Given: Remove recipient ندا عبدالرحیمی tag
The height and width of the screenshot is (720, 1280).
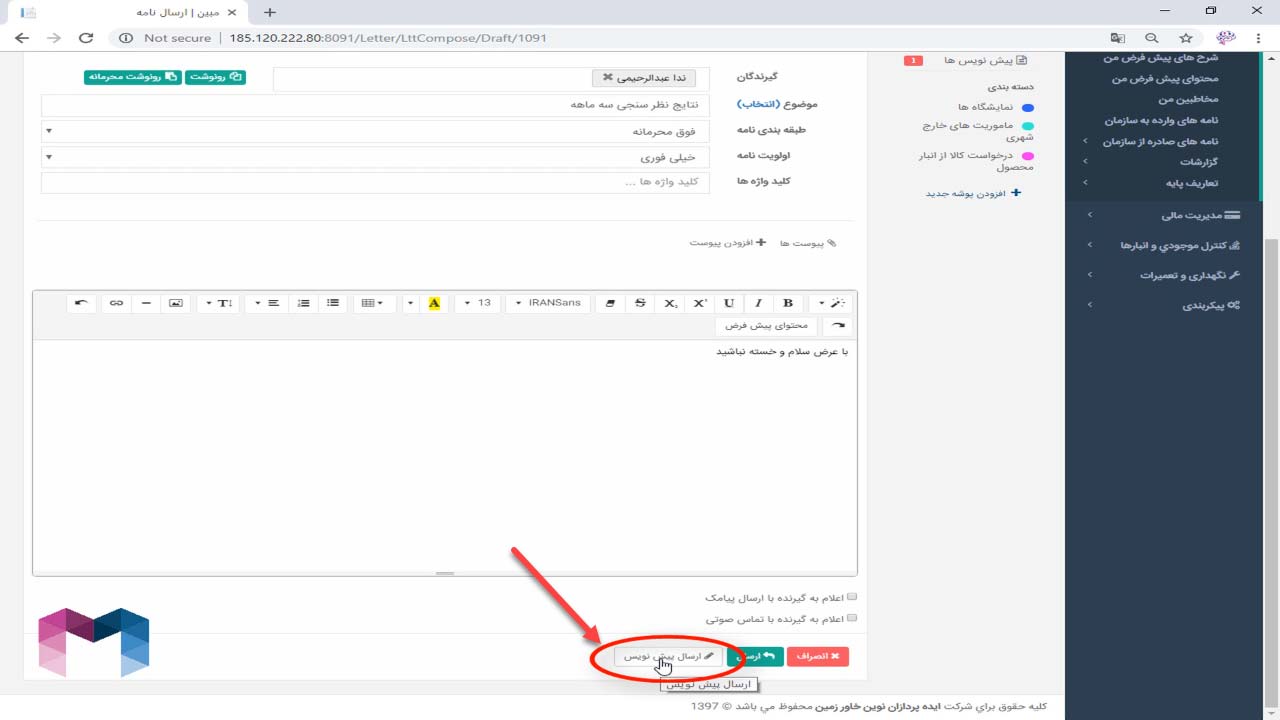Looking at the screenshot, I should [x=608, y=77].
